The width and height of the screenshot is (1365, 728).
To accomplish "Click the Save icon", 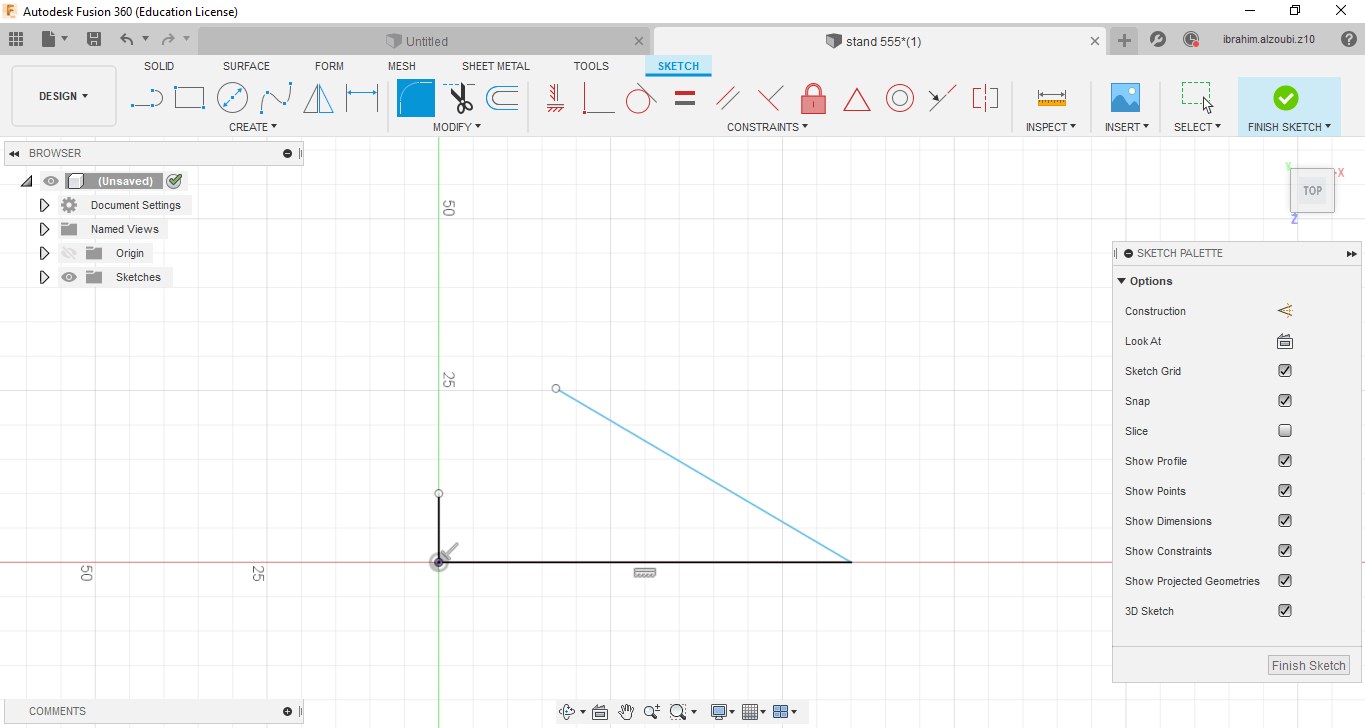I will point(94,39).
